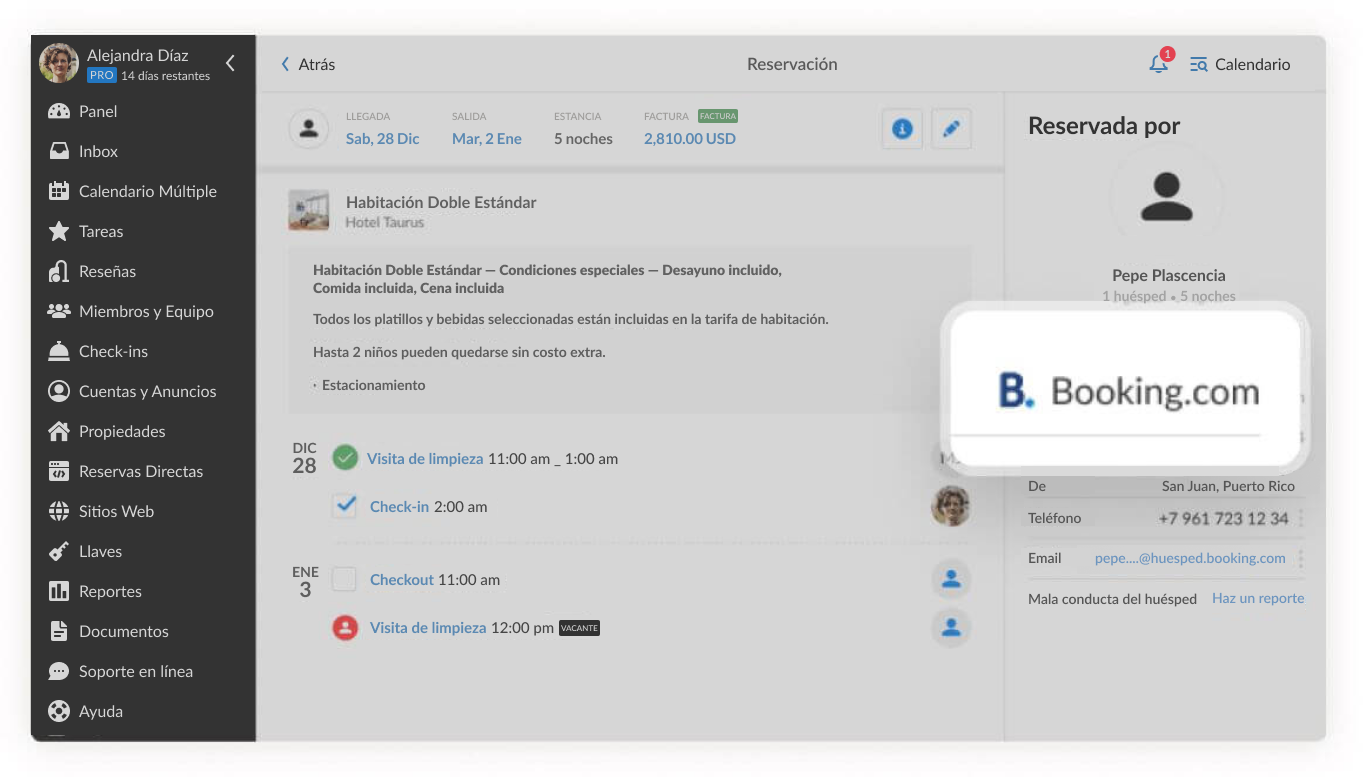Click Alejandra Díaz profile avatar
The height and width of the screenshot is (777, 1366).
(x=59, y=63)
